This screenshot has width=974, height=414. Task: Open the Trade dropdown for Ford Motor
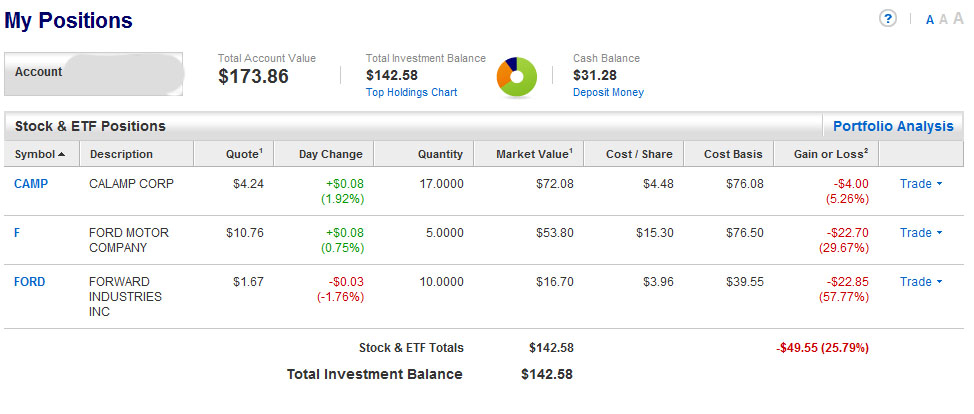[920, 233]
